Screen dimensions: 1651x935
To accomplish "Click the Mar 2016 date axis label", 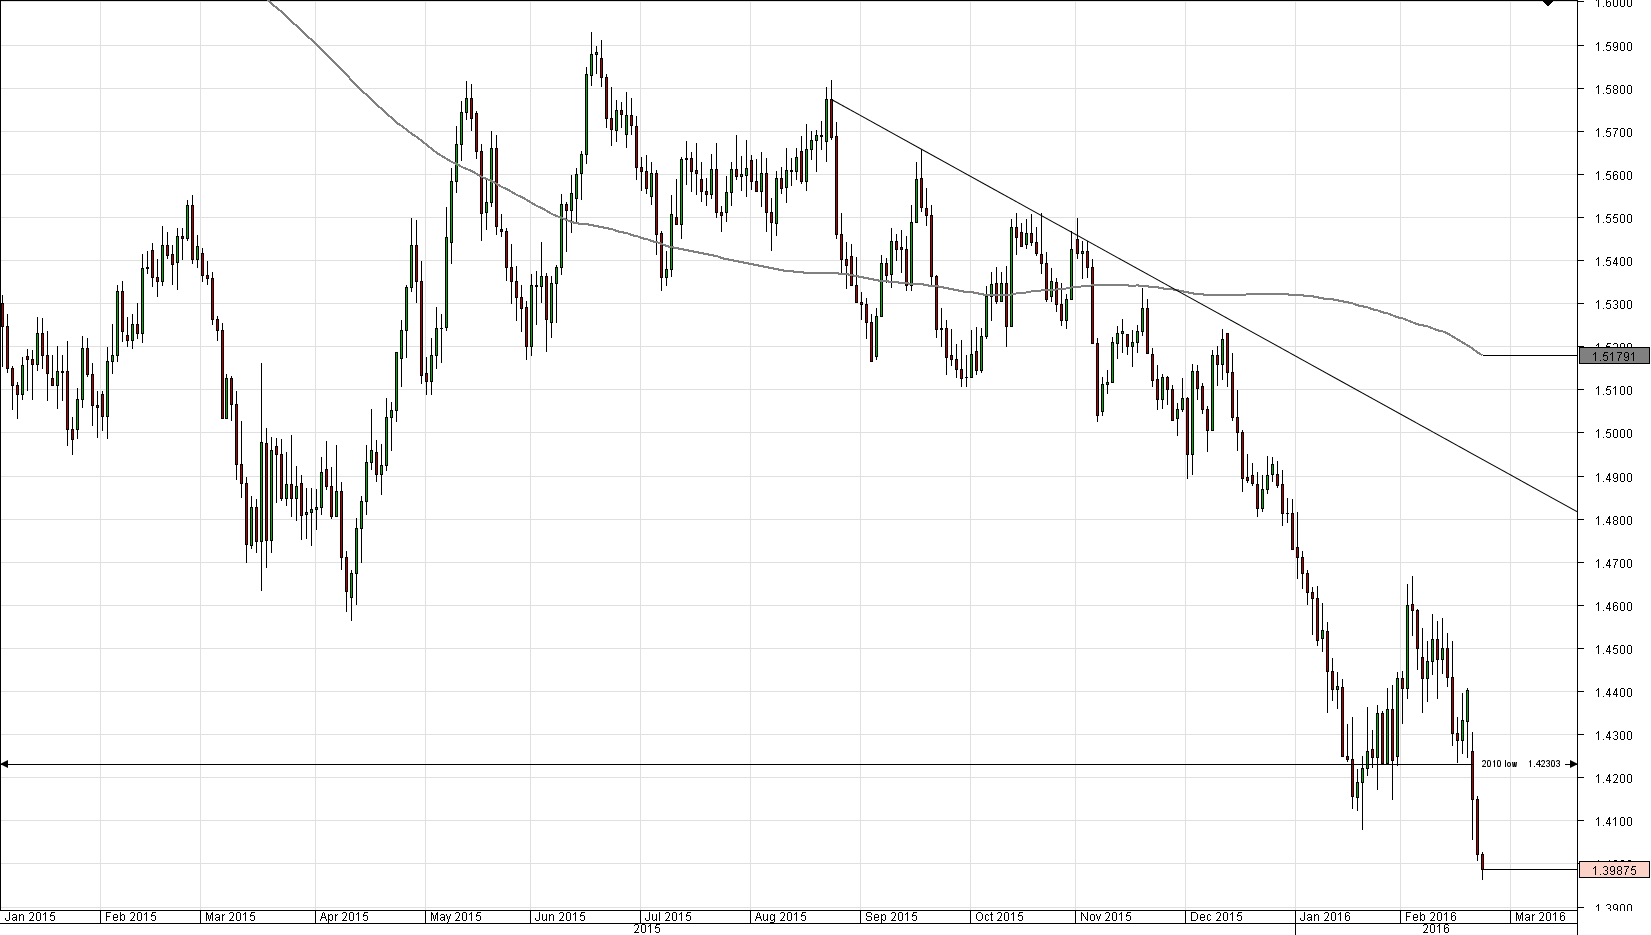I will tap(1541, 916).
